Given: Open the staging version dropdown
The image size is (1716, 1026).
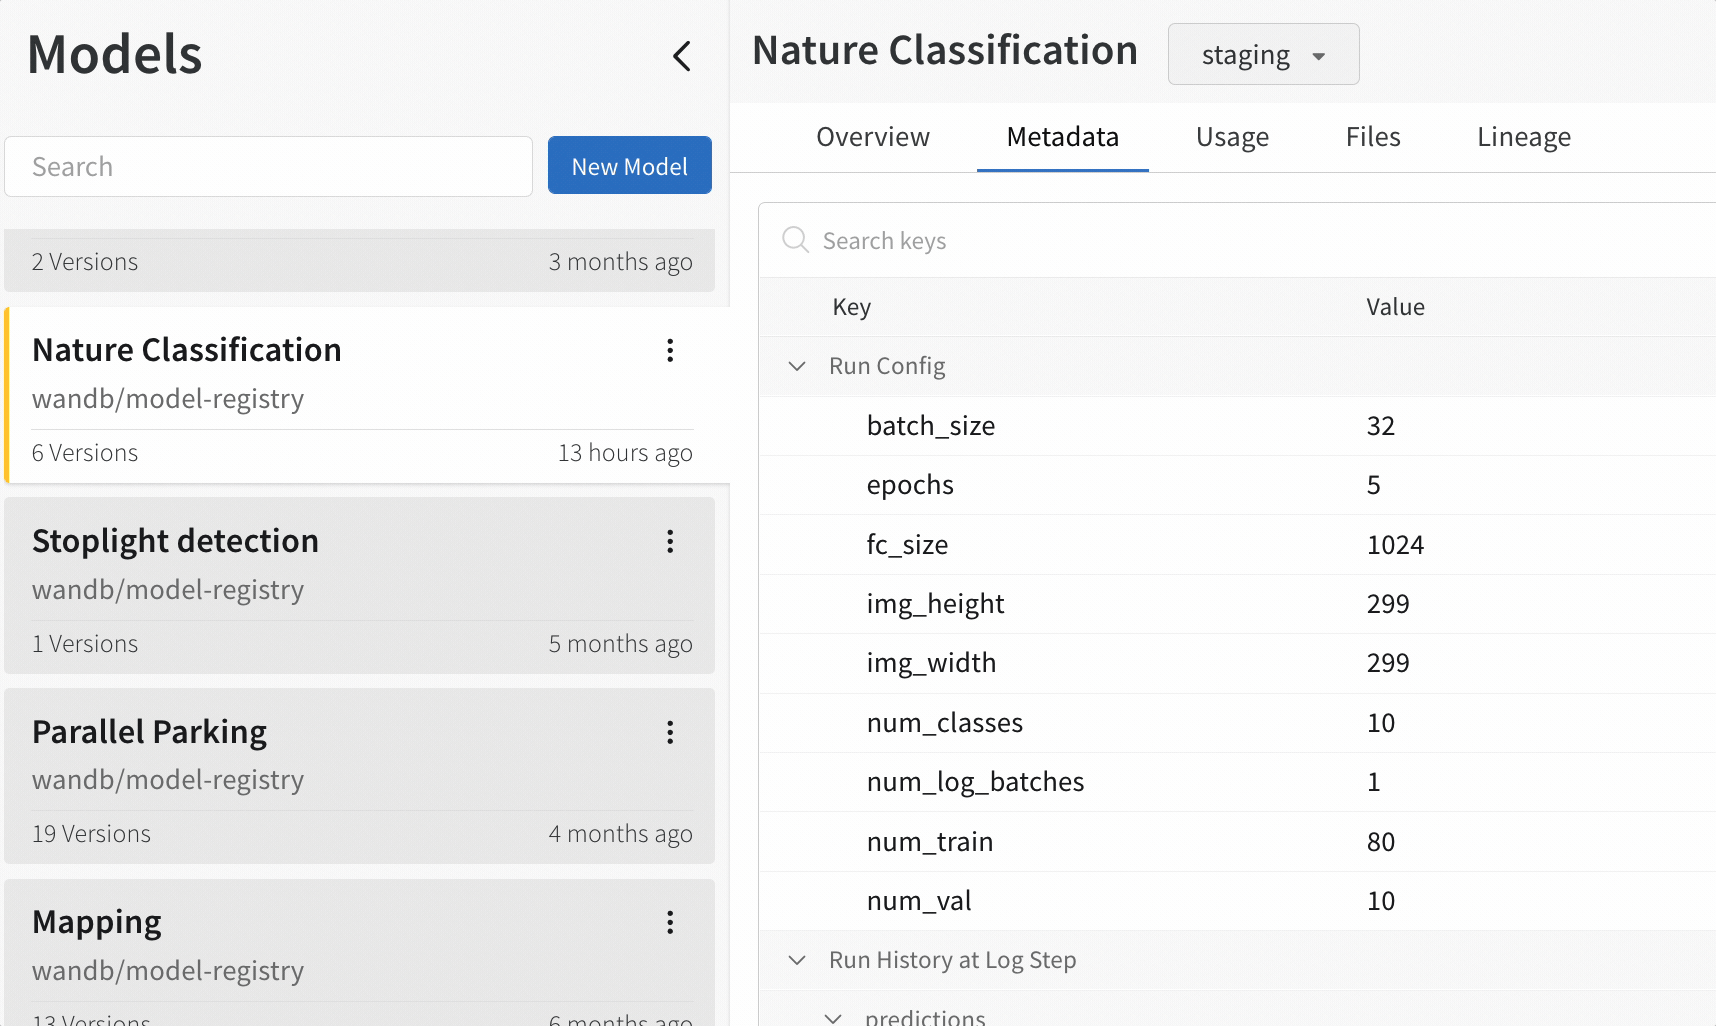Looking at the screenshot, I should 1263,55.
